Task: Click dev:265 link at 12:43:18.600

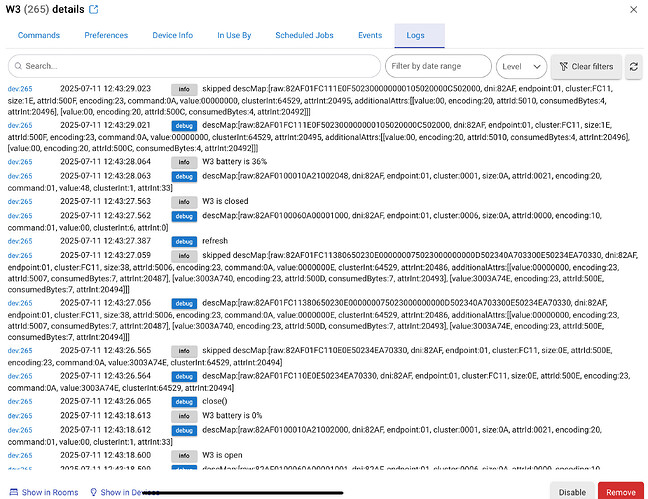Action: (20, 456)
